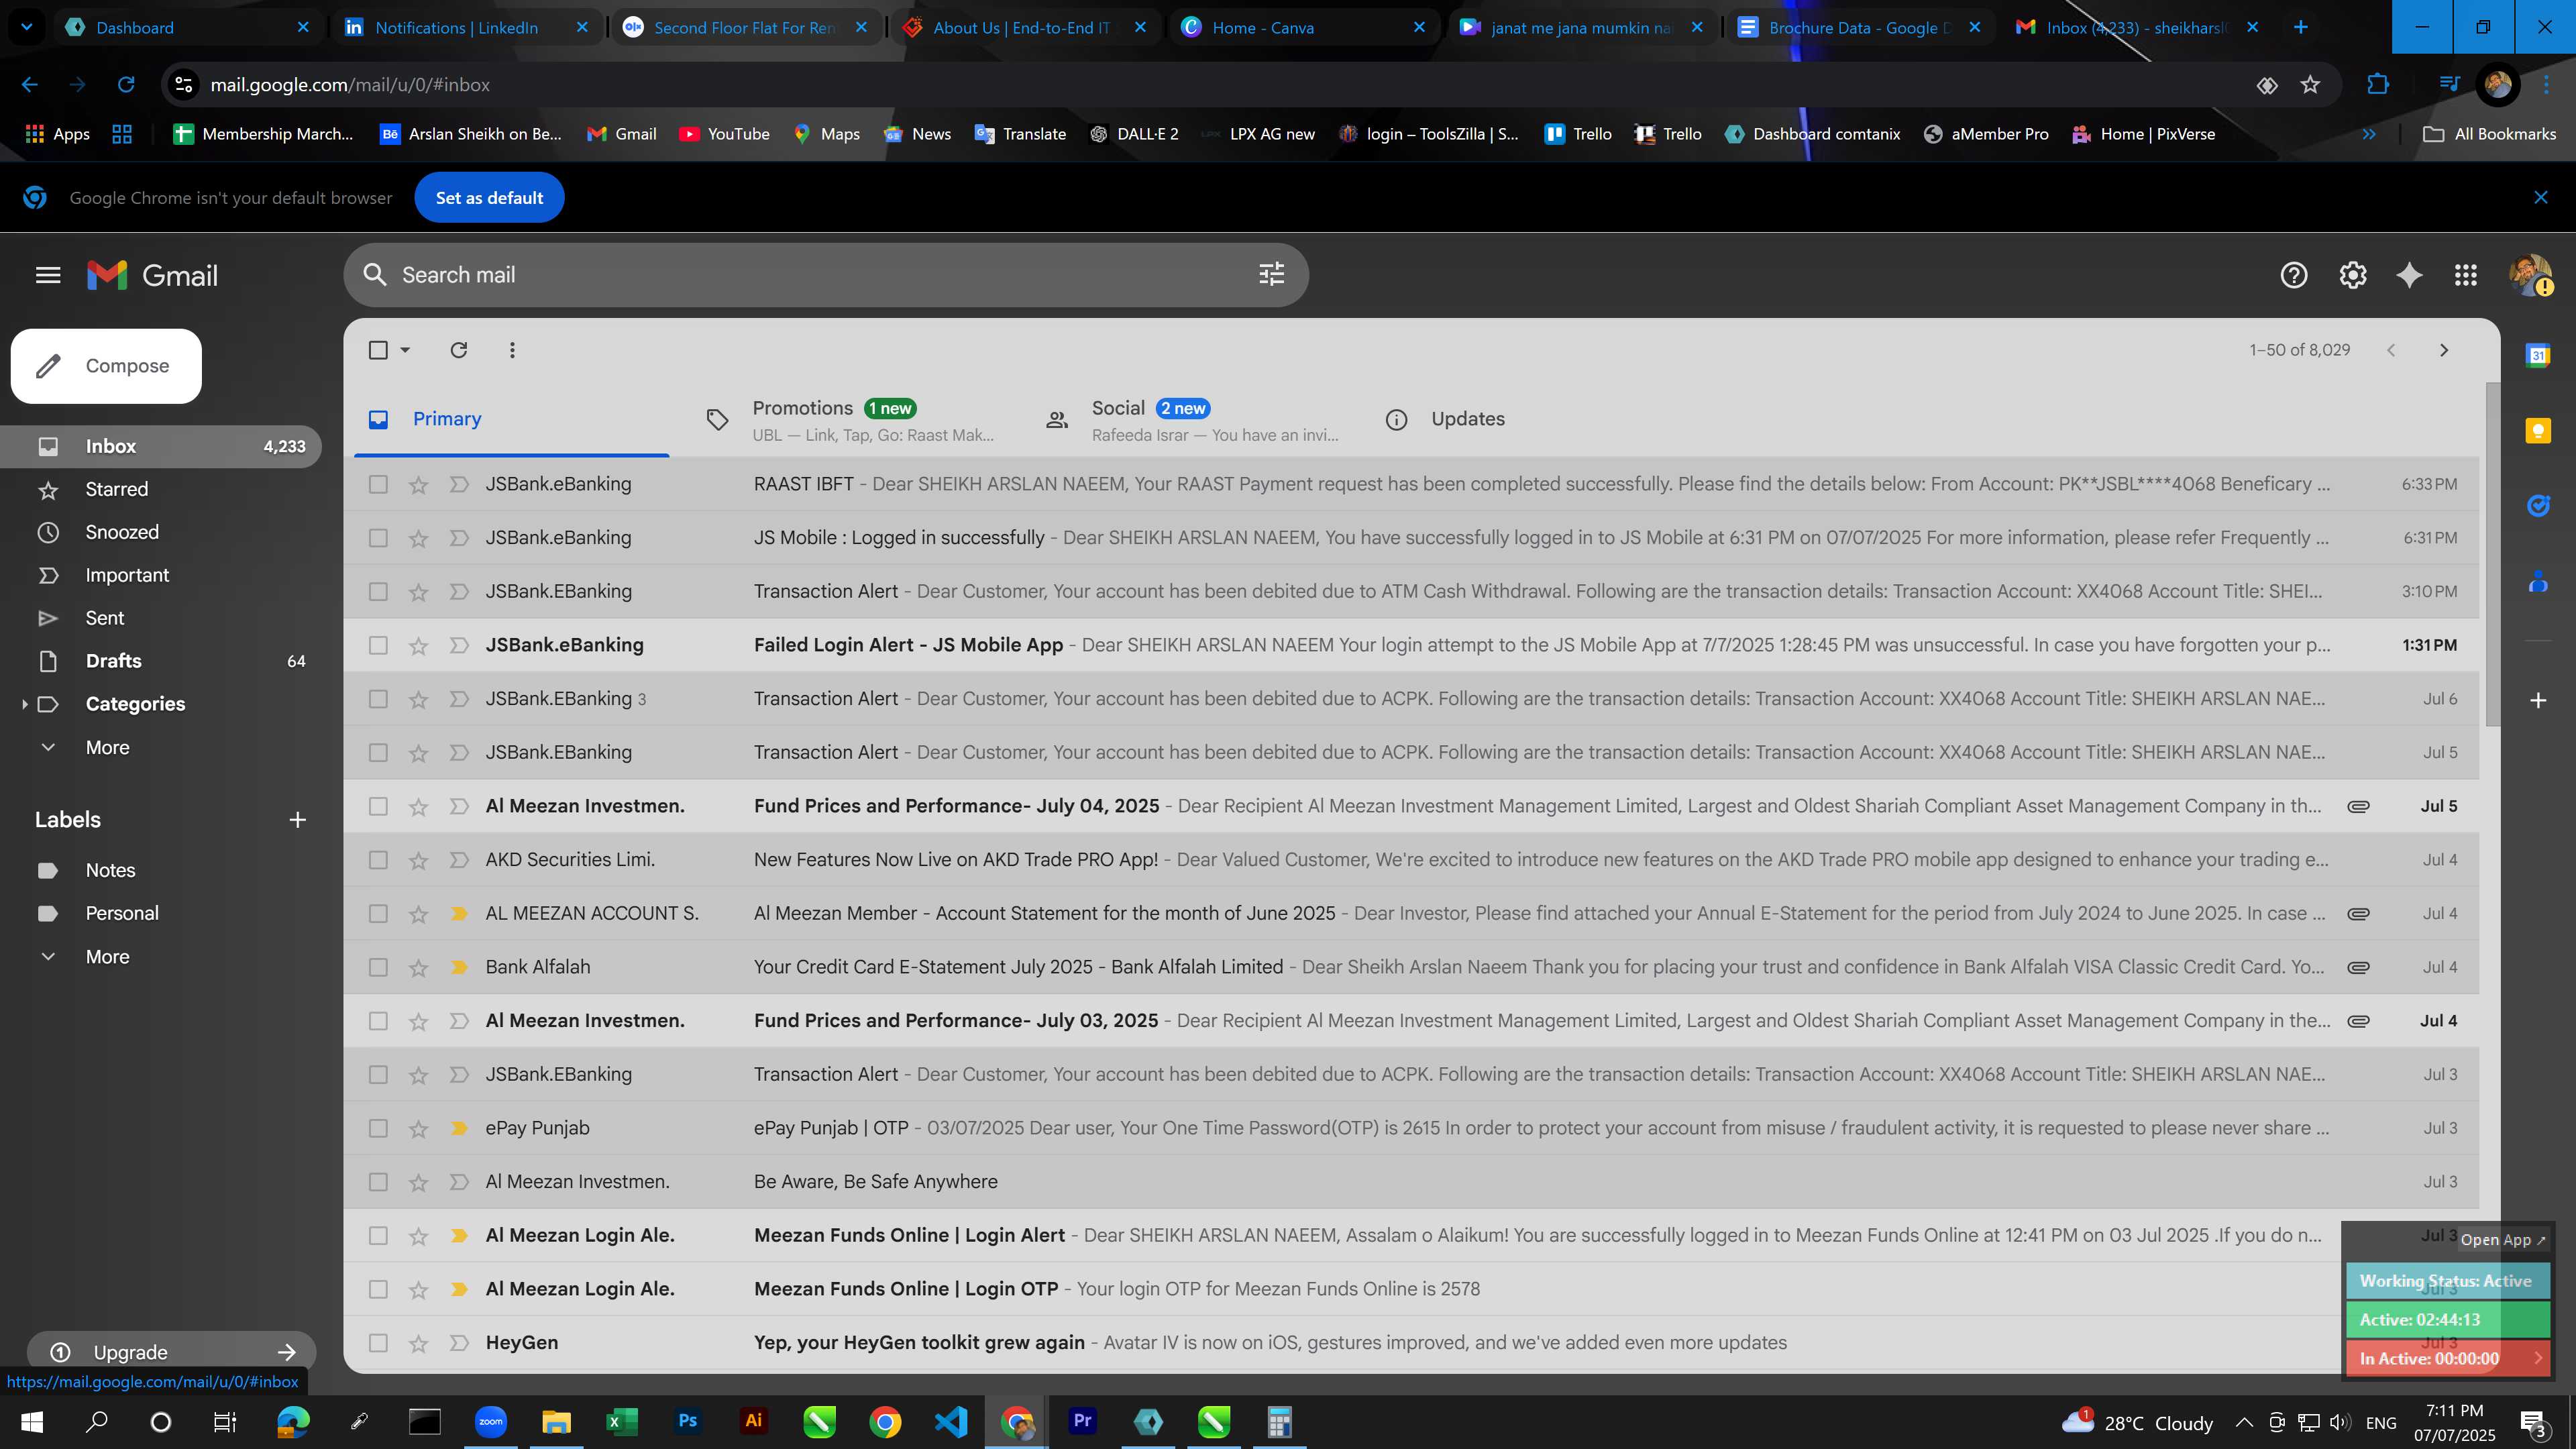Select the HeyGen email checkbox
This screenshot has width=2576, height=1449.
click(x=378, y=1343)
